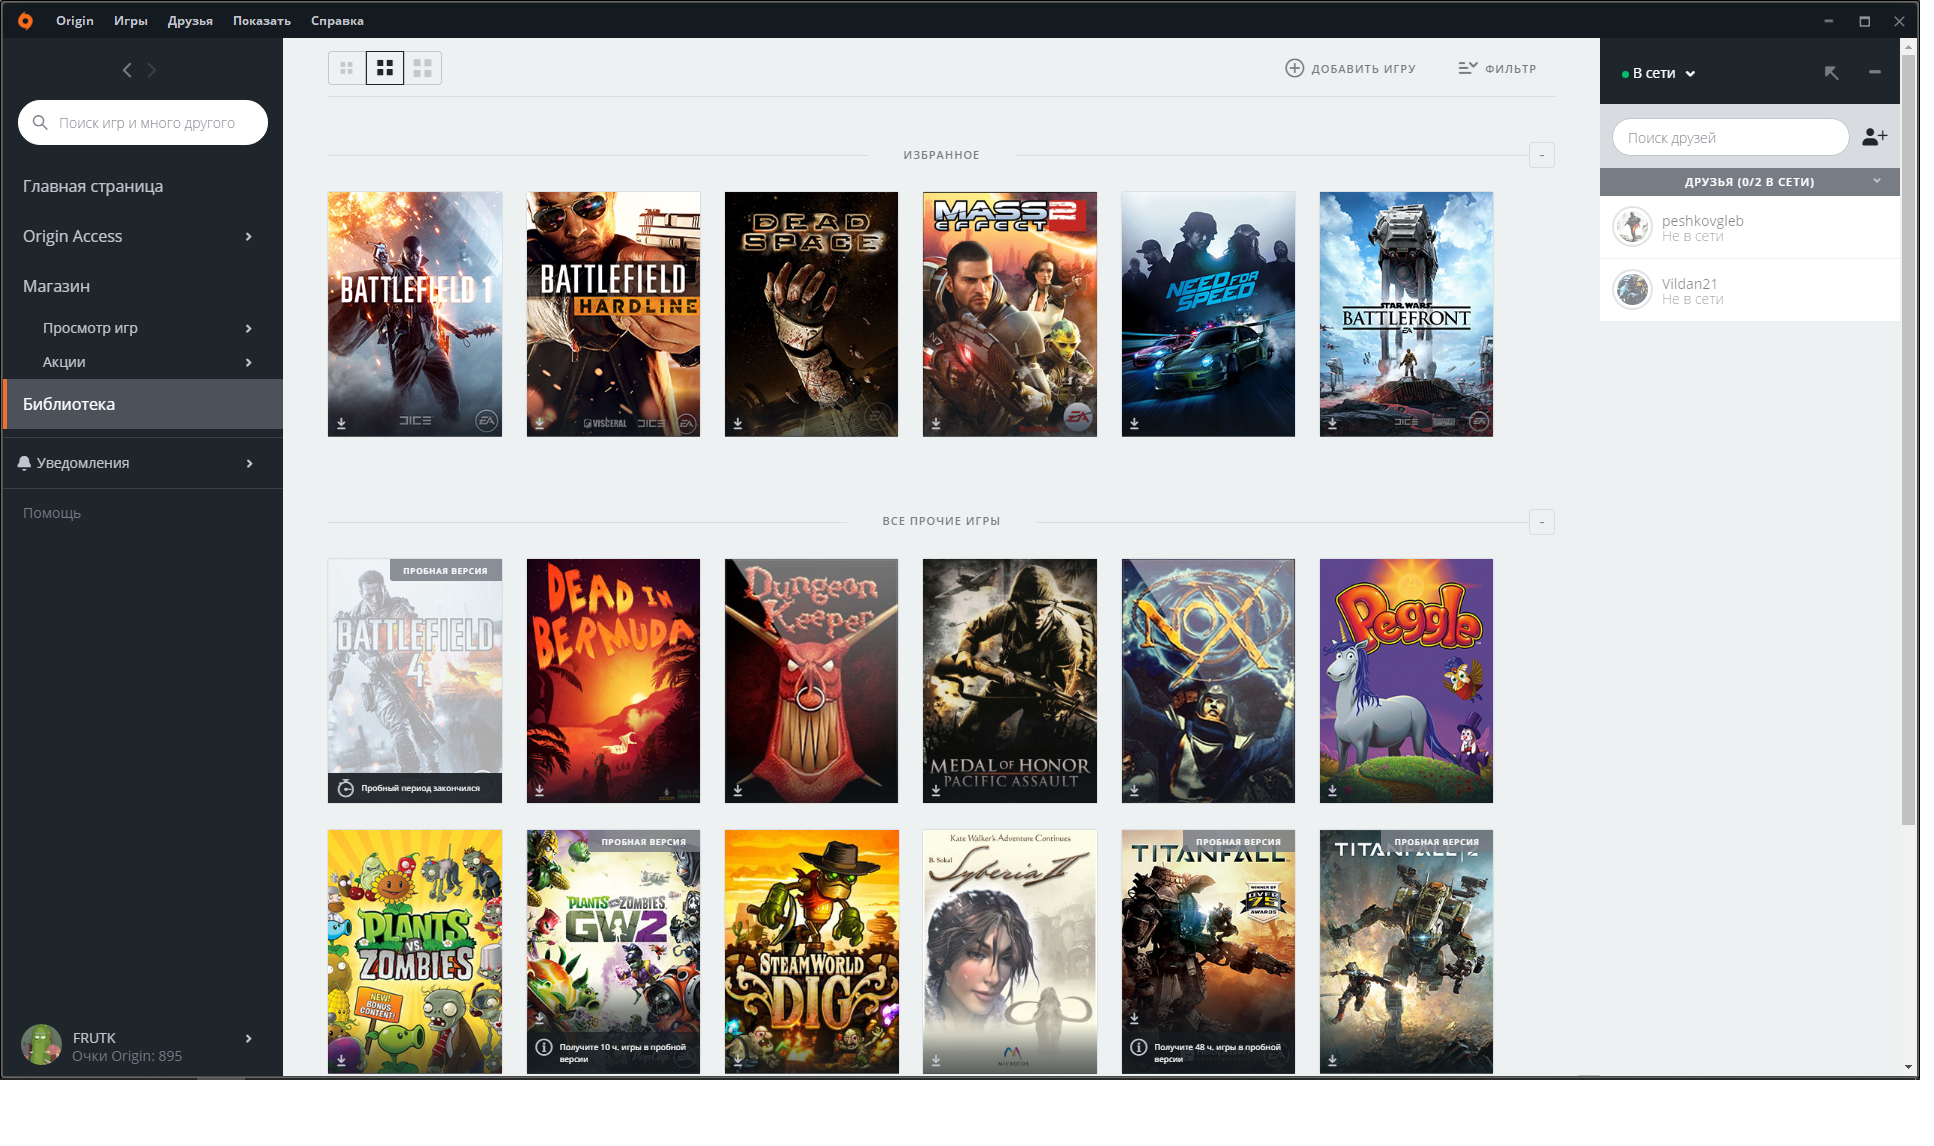Image resolution: width=1934 pixels, height=1146 pixels.
Task: Open FRUTK profile menu arrow
Action: click(249, 1038)
